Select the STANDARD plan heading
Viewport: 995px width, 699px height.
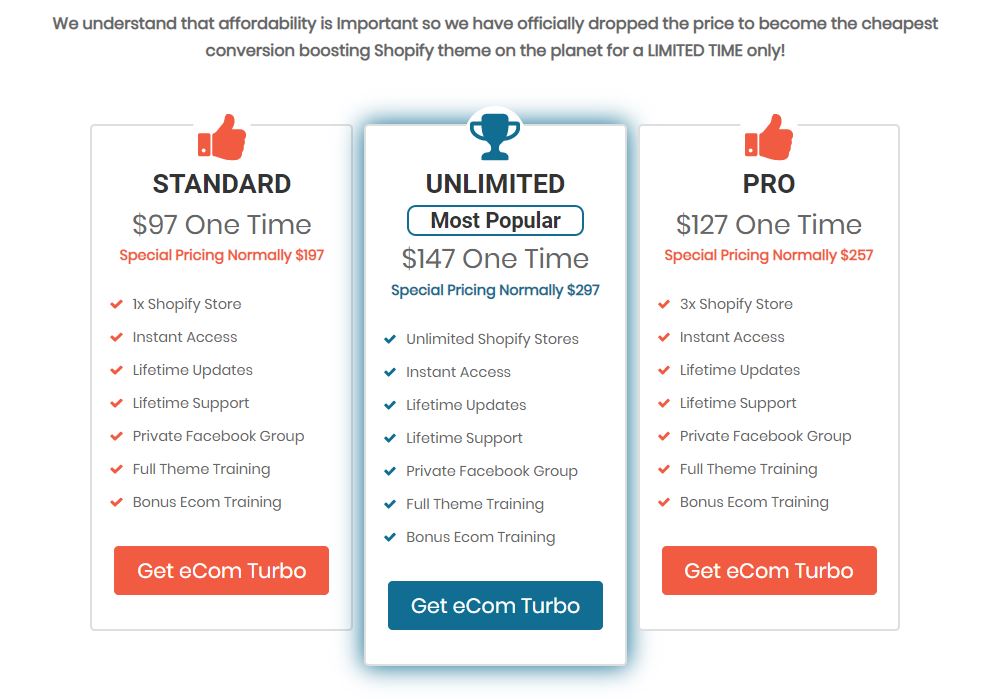point(221,184)
